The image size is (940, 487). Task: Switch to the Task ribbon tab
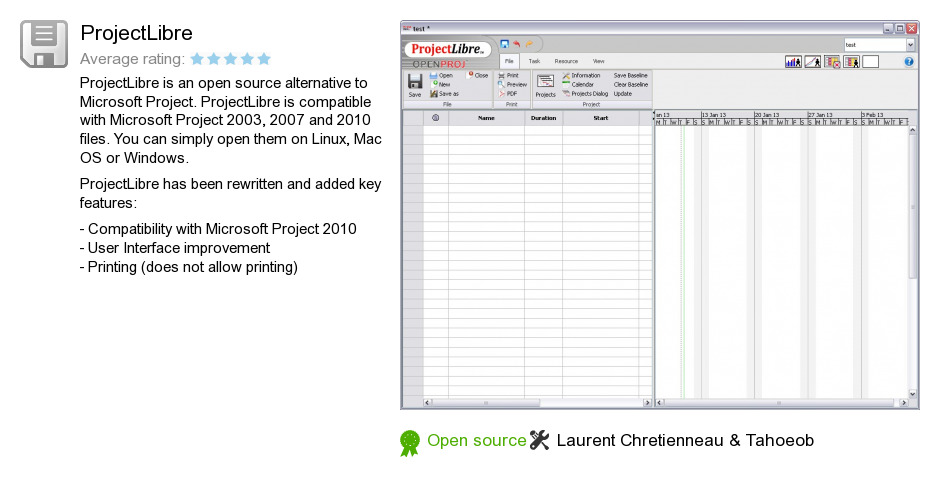click(x=534, y=61)
